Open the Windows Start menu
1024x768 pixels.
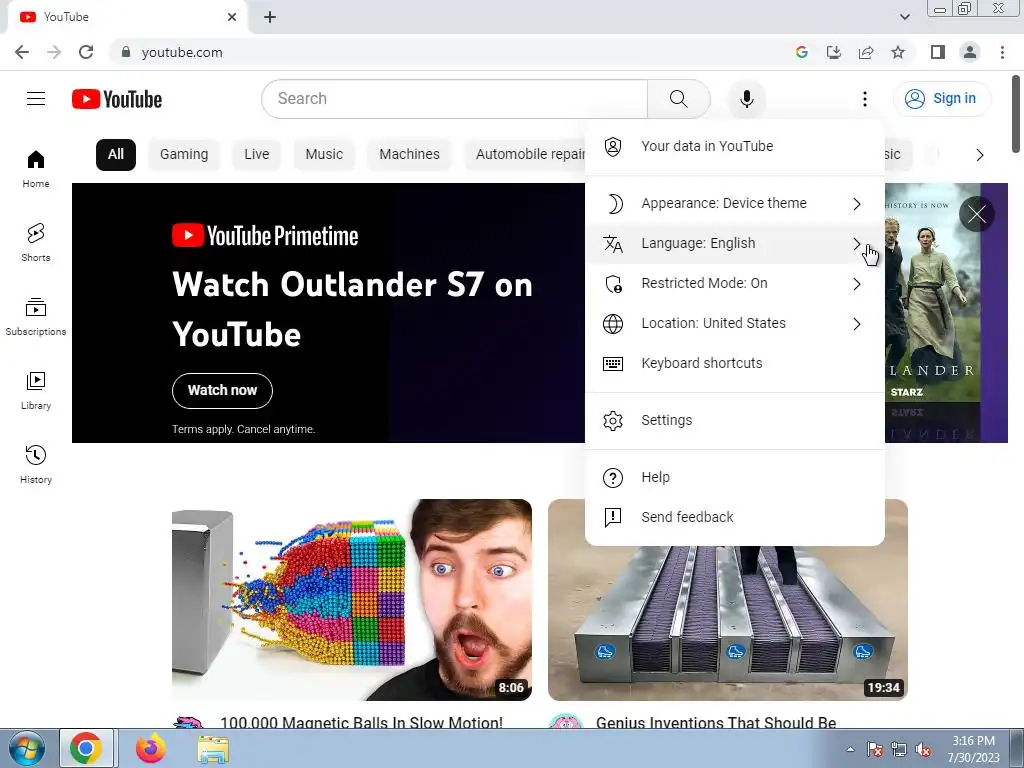(x=27, y=748)
